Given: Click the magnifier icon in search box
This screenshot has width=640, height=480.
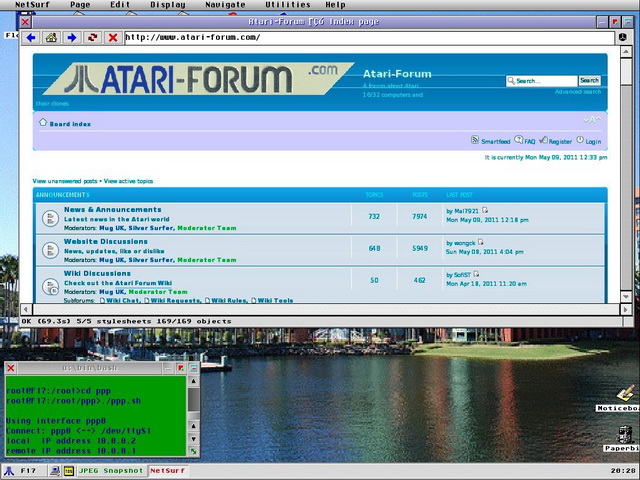Looking at the screenshot, I should 511,81.
